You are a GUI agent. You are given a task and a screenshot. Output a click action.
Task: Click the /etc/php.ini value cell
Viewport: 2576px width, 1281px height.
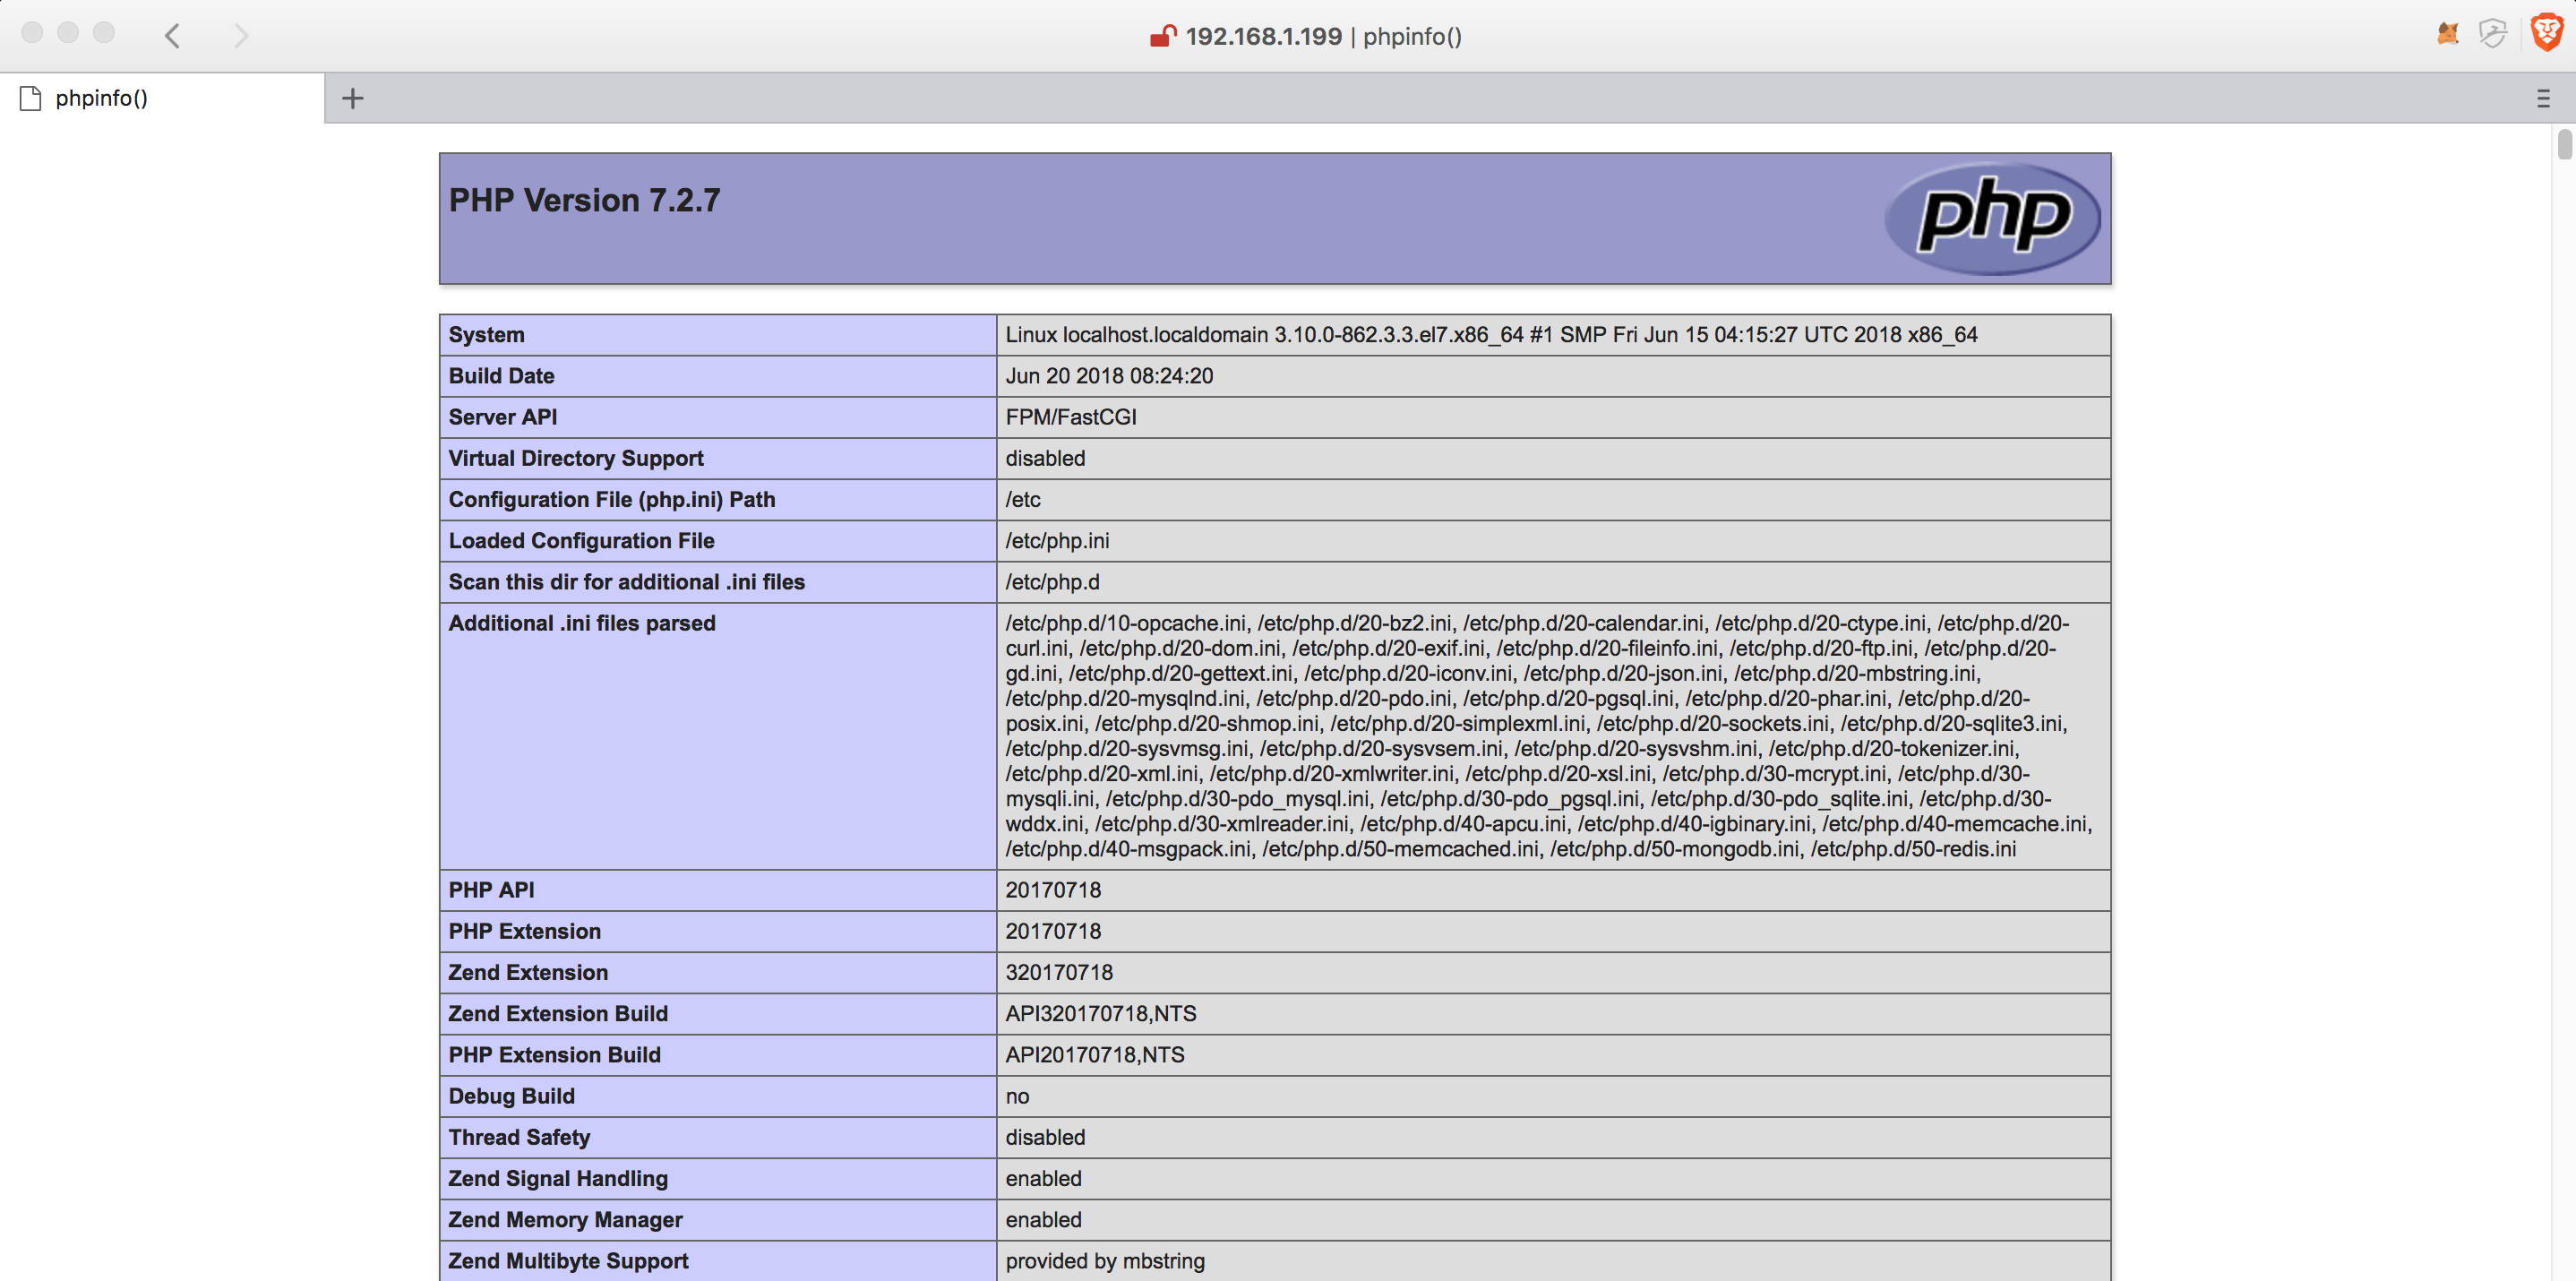tap(1553, 540)
